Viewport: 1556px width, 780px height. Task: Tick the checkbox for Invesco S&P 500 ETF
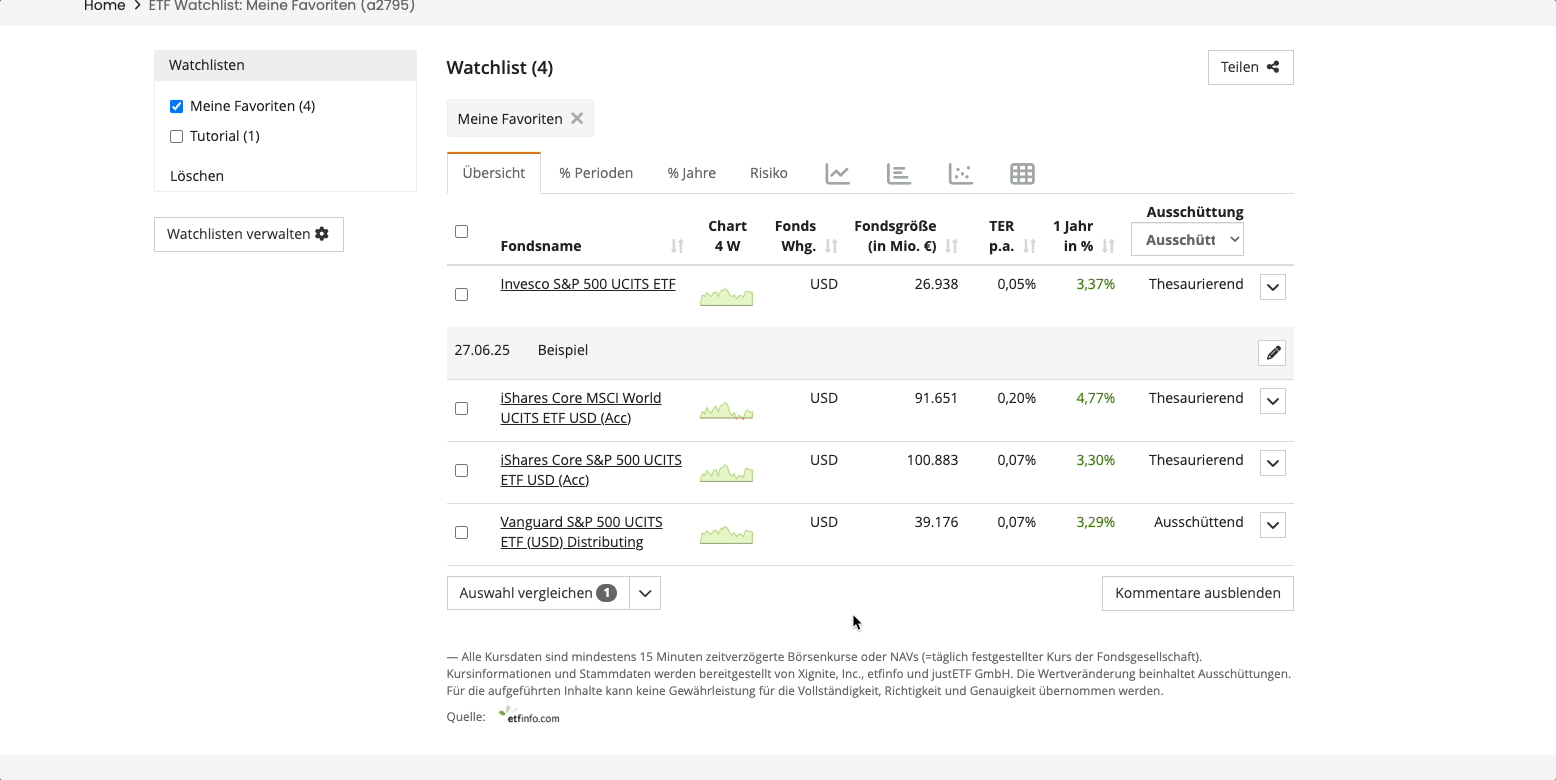point(461,295)
